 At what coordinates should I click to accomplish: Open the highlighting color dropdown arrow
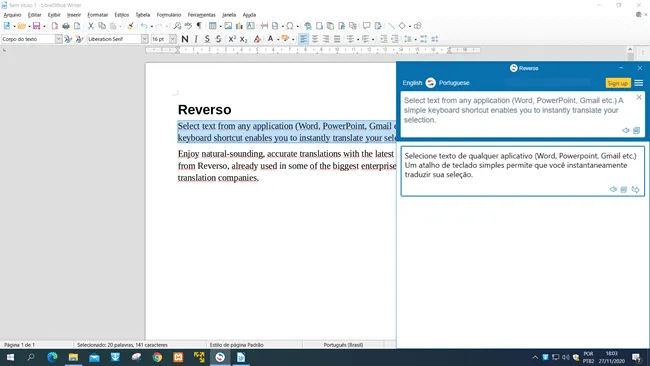pos(293,39)
